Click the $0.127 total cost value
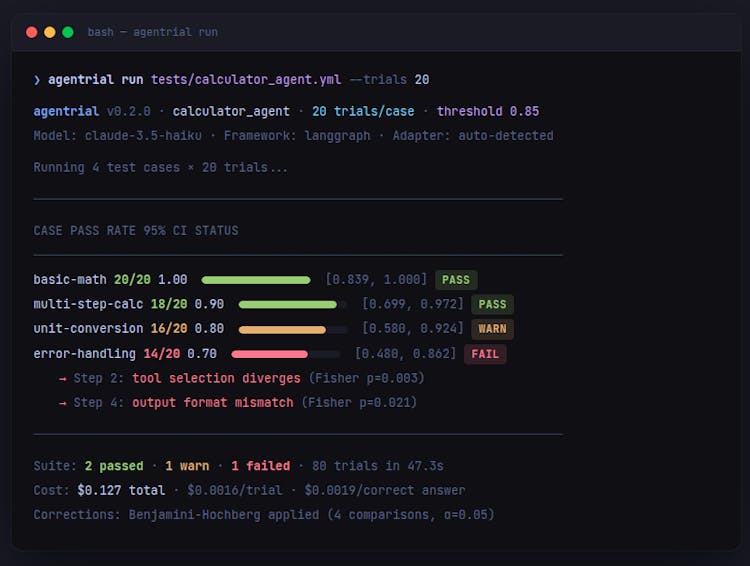Viewport: 750px width, 566px height. [119, 490]
